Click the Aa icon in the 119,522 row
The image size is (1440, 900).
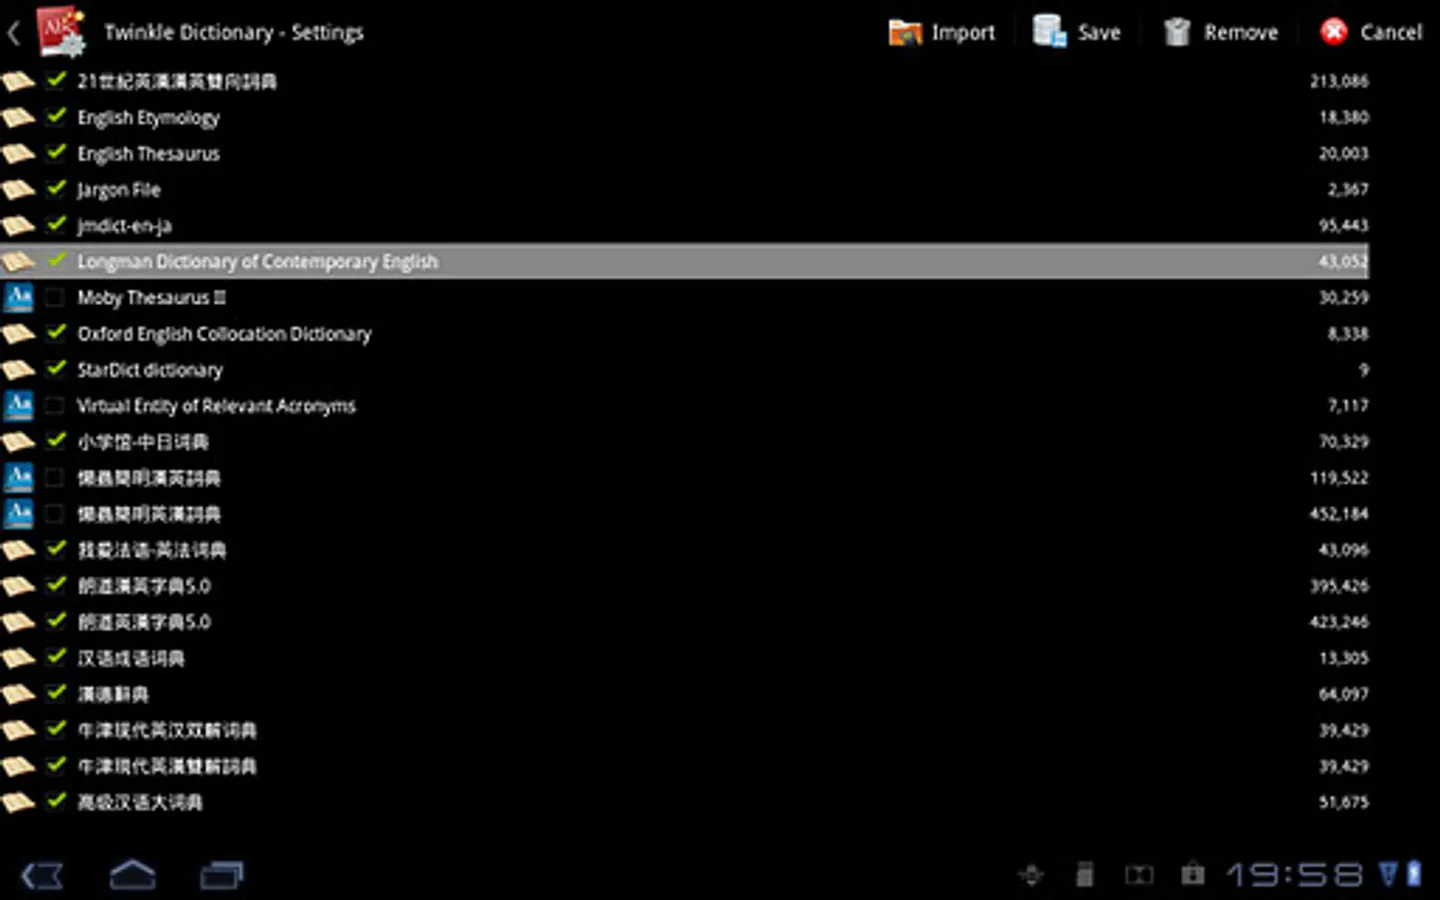(x=19, y=477)
